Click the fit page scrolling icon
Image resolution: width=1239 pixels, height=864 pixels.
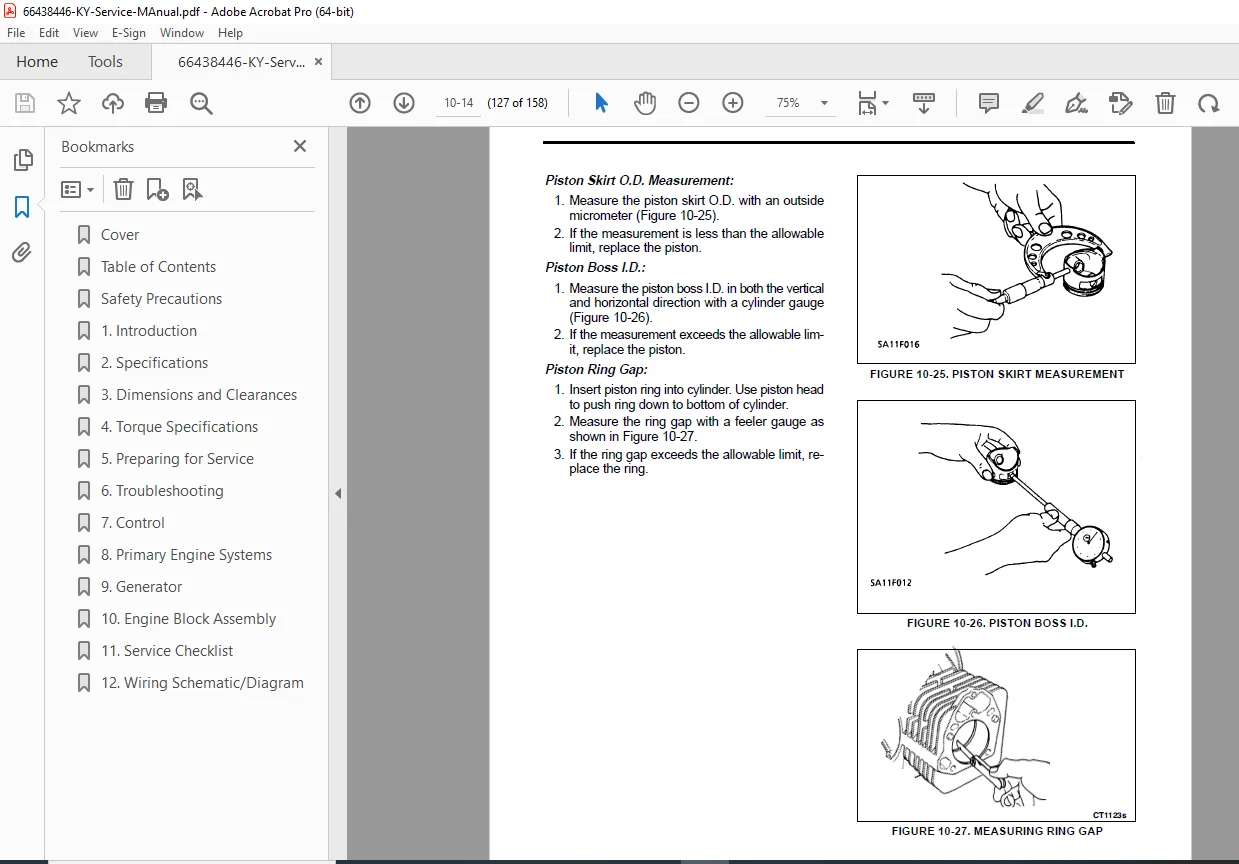(867, 103)
